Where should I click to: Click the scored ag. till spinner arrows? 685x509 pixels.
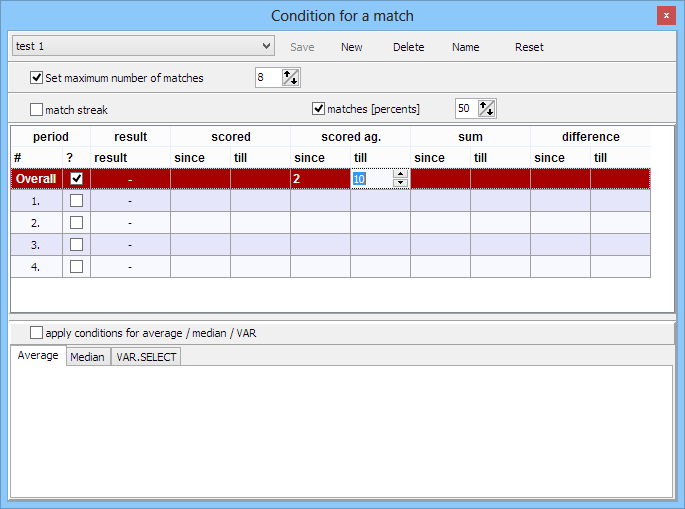point(400,178)
